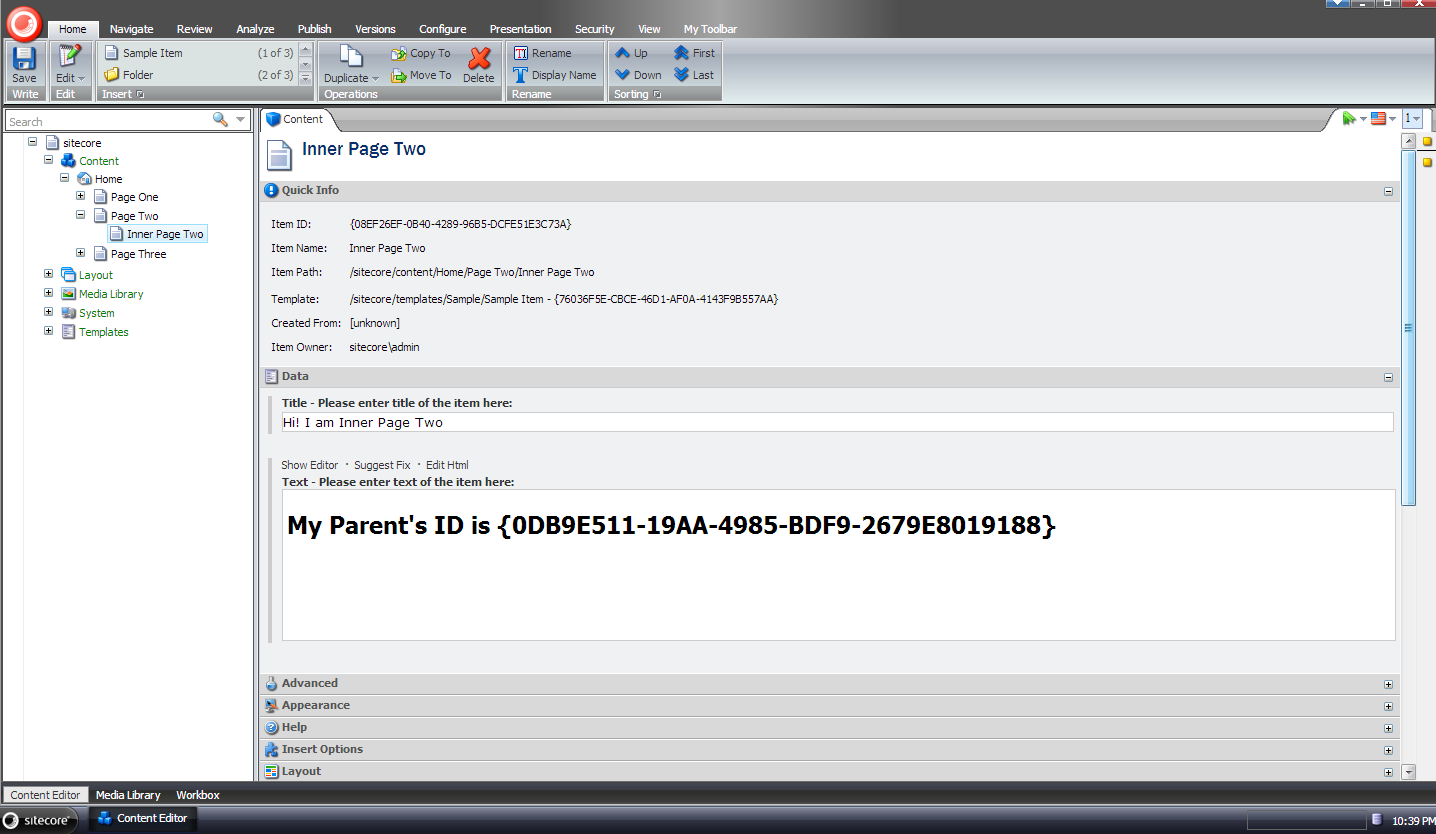Move item Up in sorting

[x=631, y=53]
